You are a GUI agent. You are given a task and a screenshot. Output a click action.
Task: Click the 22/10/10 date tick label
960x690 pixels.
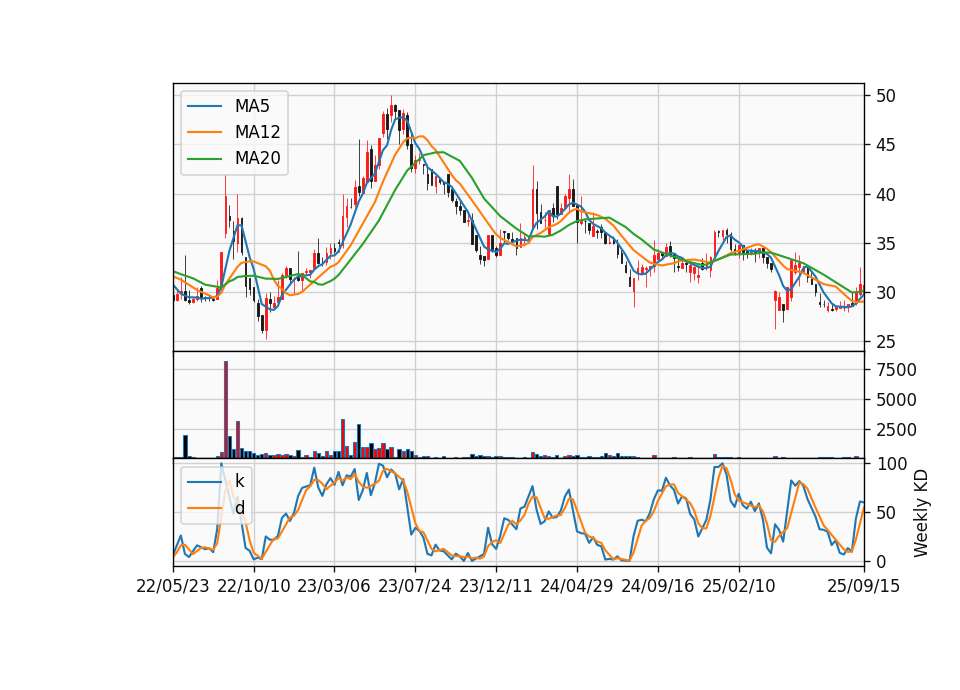(253, 586)
